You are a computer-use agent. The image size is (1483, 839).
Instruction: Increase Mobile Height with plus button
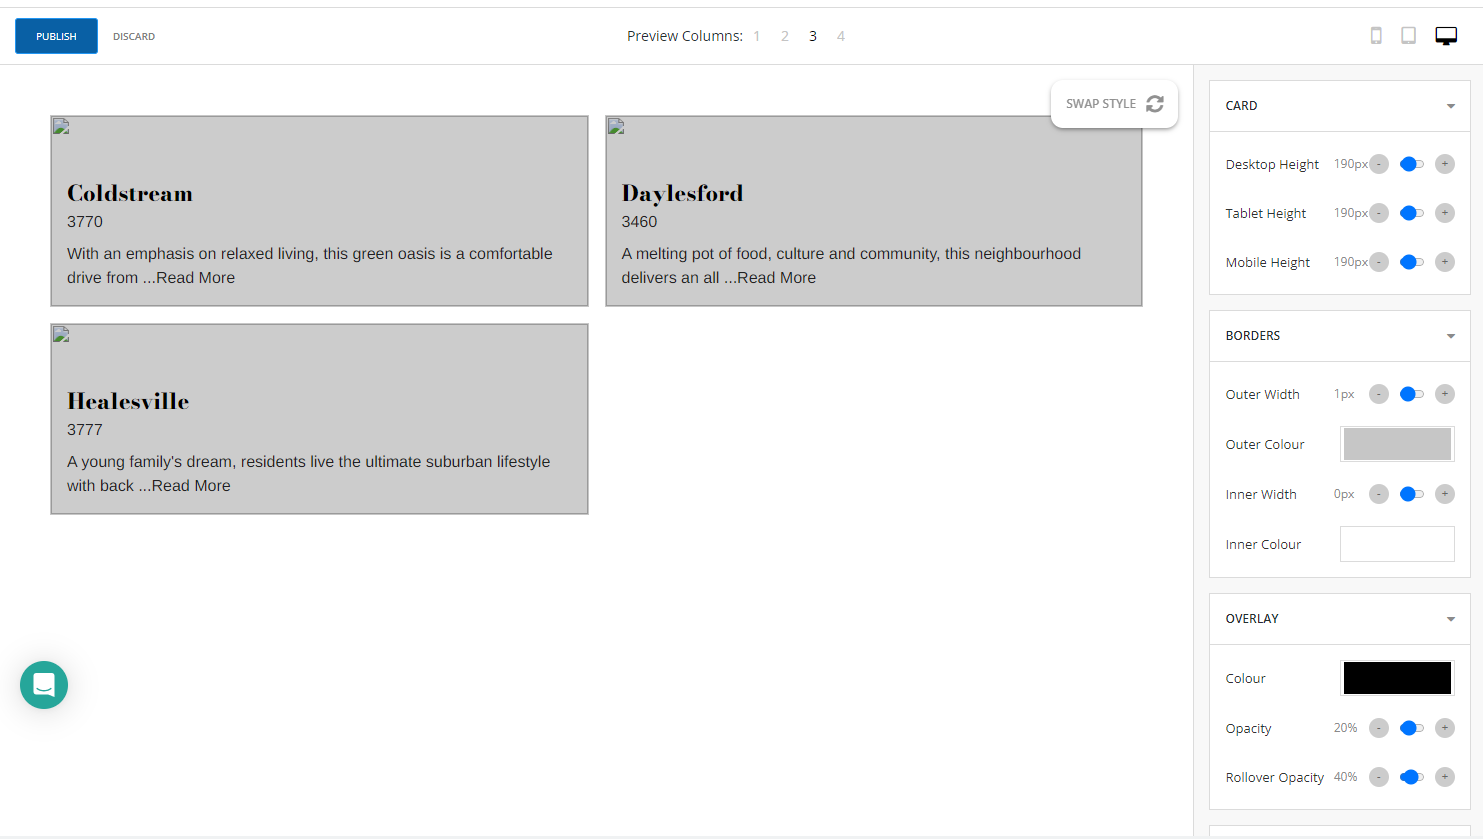coord(1445,262)
